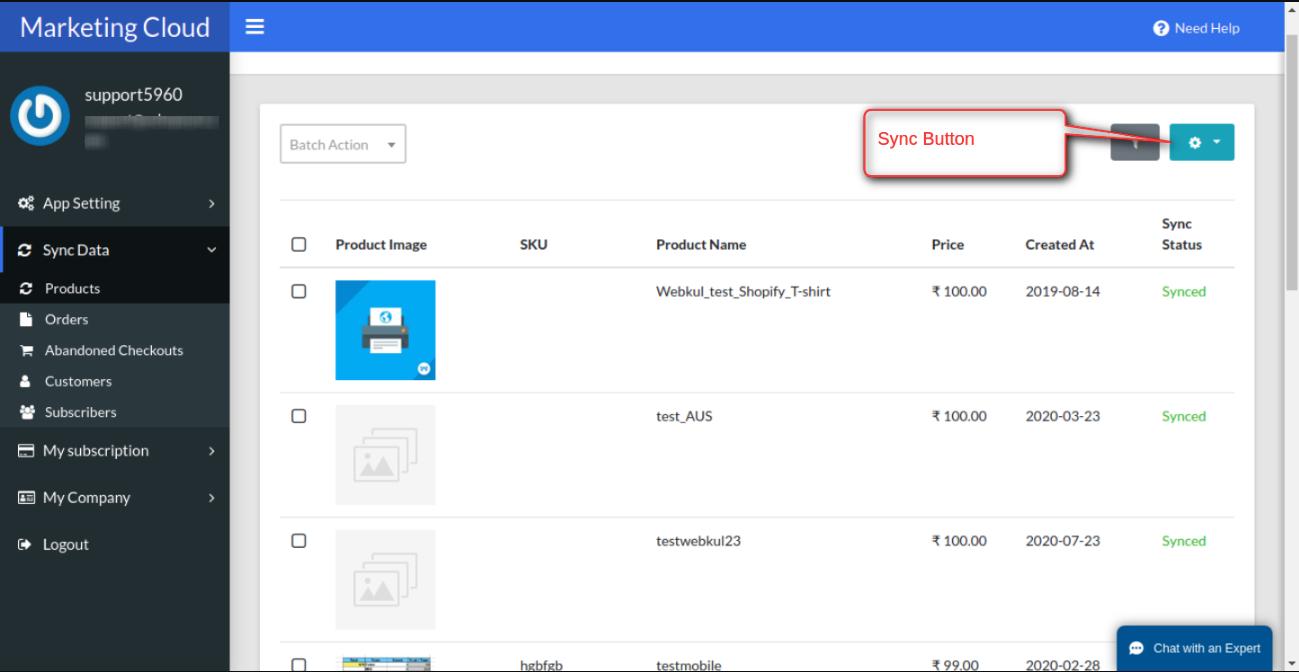
Task: Go to Abandoned Checkouts
Action: (114, 351)
